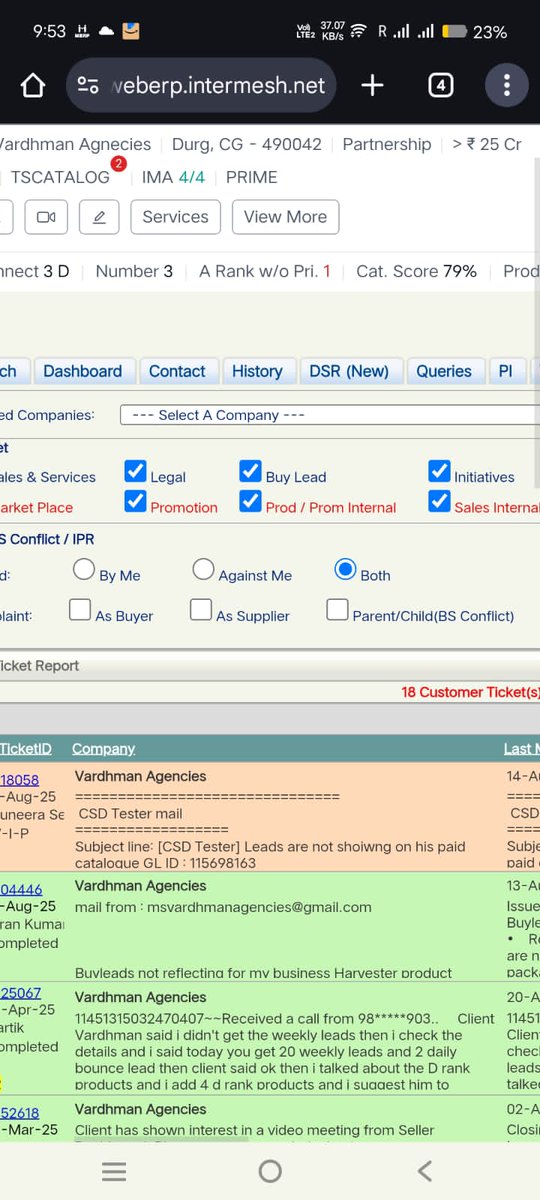
Task: Click the video camera icon button
Action: 46,217
